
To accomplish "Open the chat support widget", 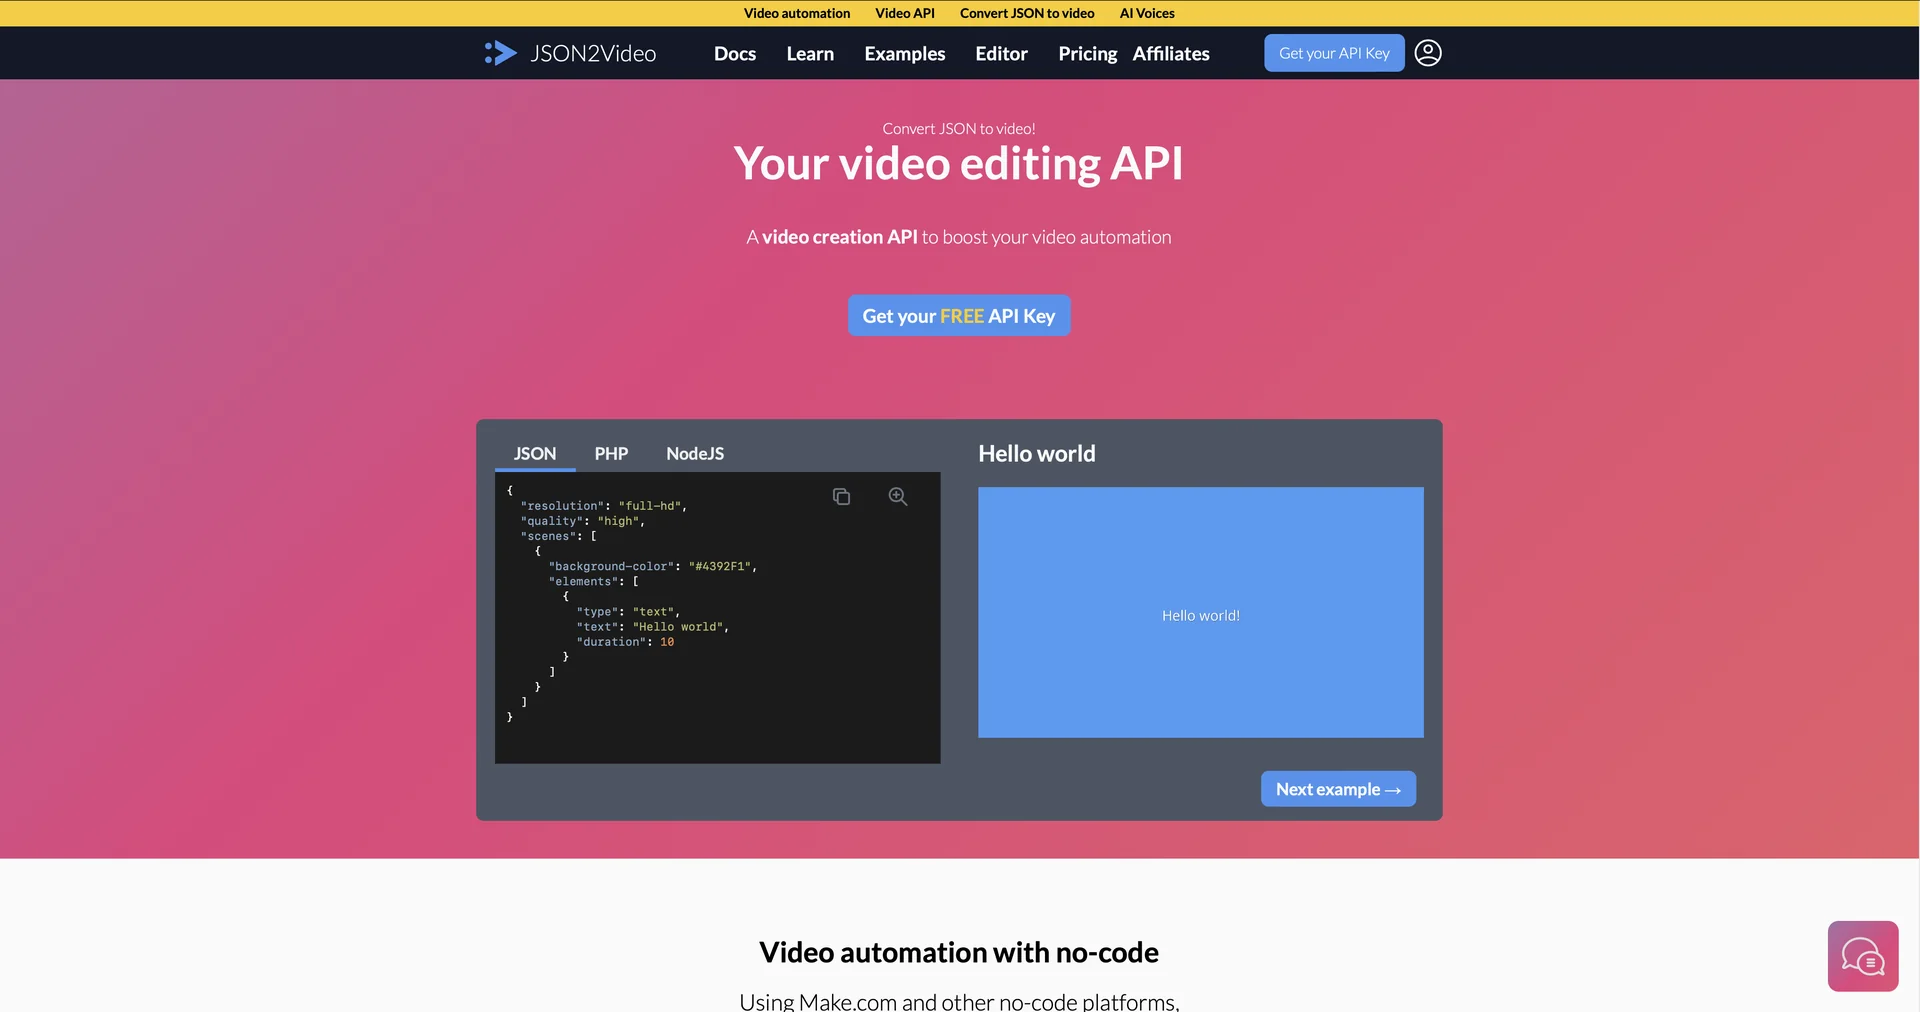I will pos(1863,956).
